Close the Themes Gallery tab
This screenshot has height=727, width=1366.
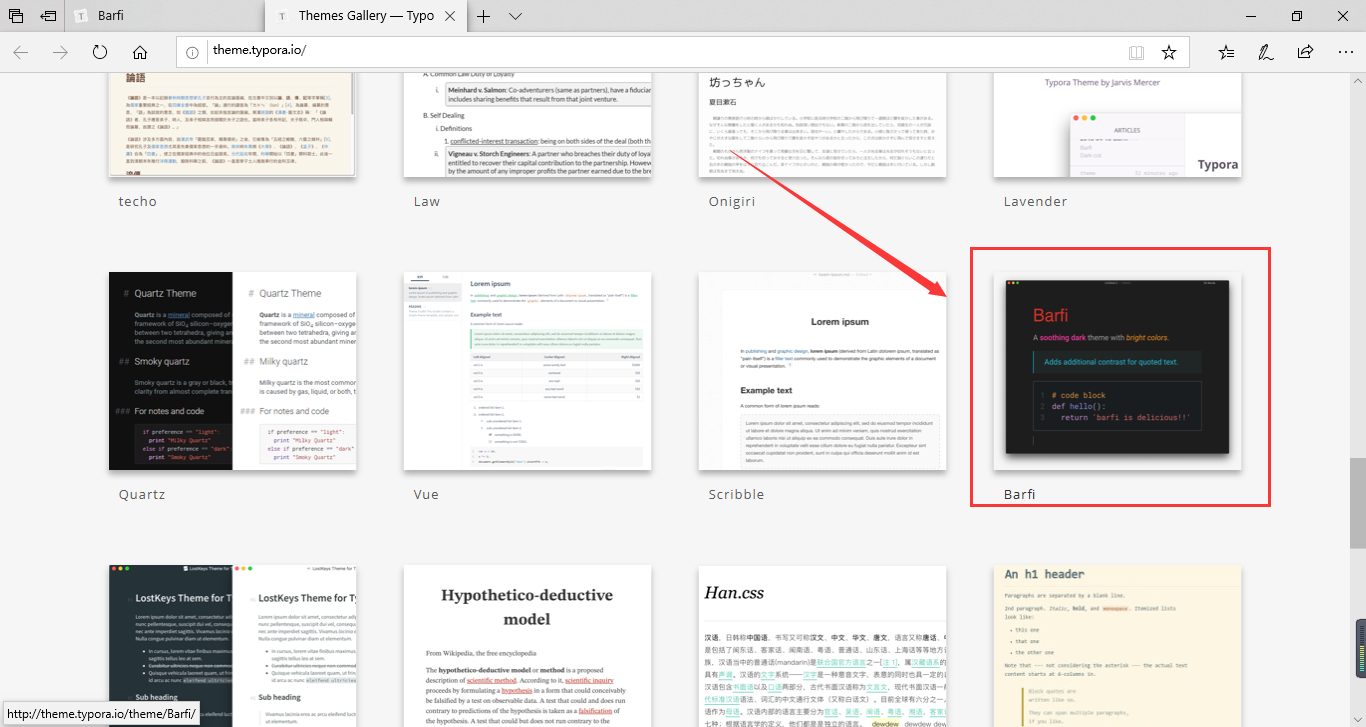coord(452,16)
